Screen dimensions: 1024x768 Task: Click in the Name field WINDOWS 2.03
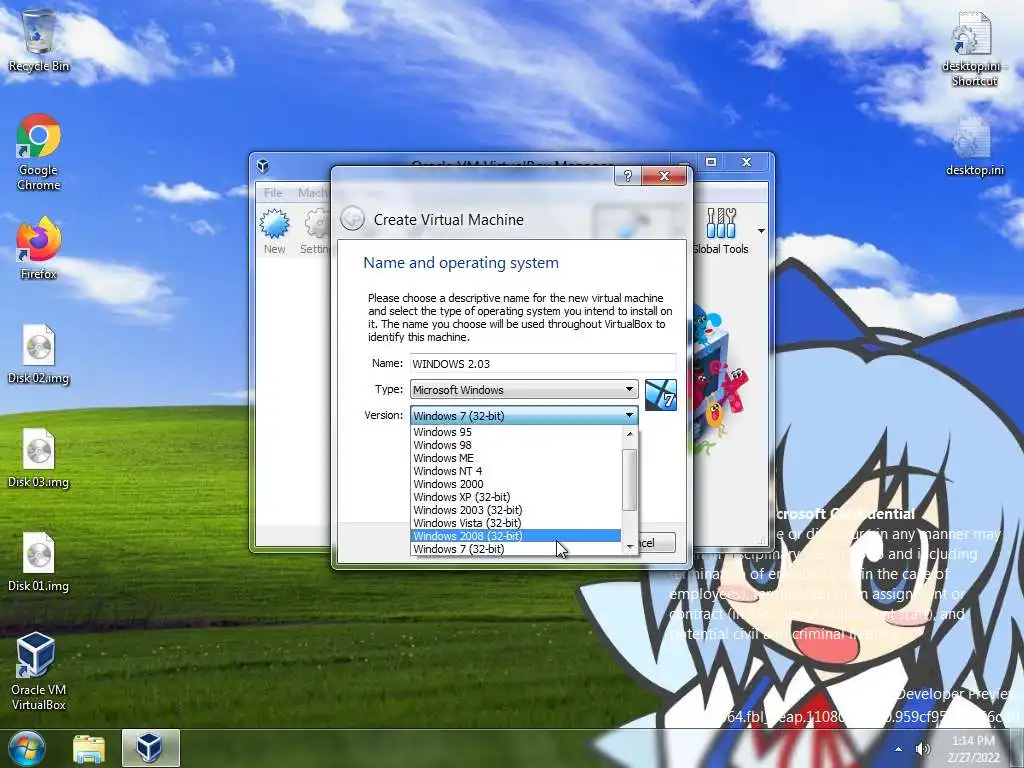(543, 364)
